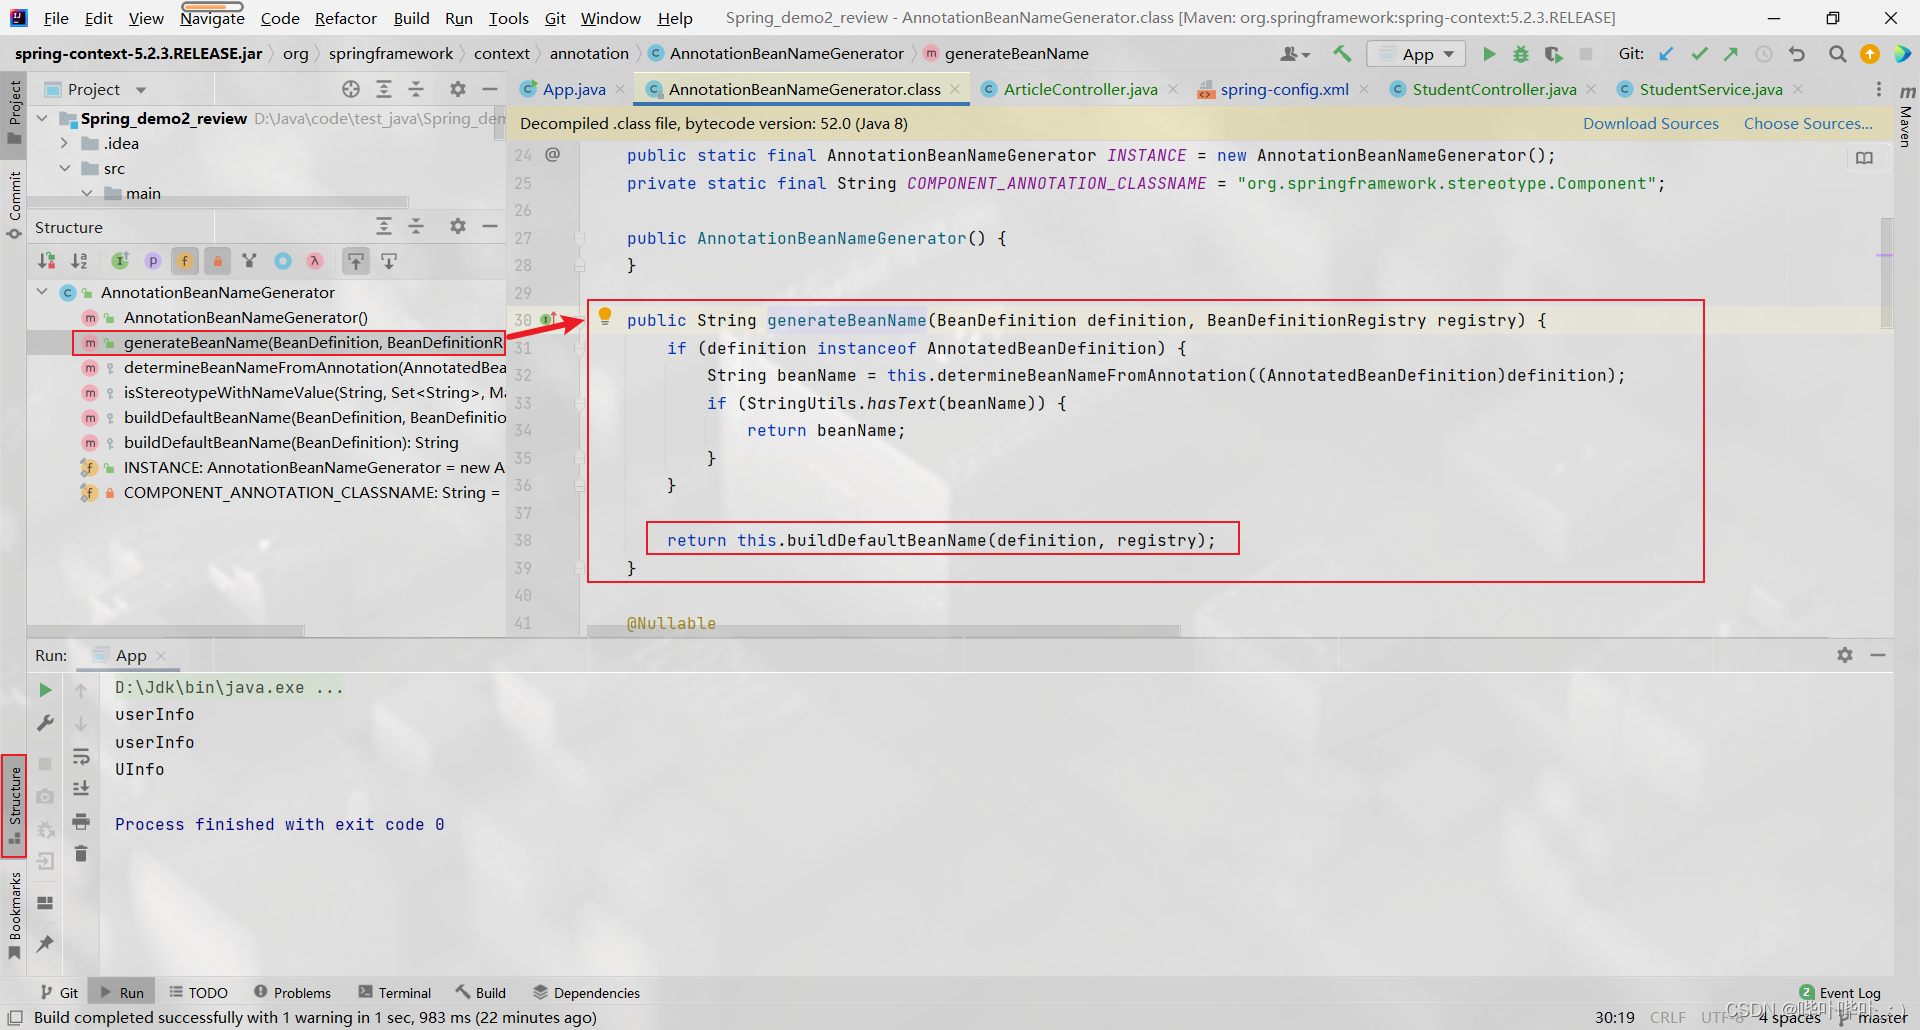The image size is (1920, 1030).
Task: Toggle Autoscroll to Source in Structure
Action: click(356, 261)
